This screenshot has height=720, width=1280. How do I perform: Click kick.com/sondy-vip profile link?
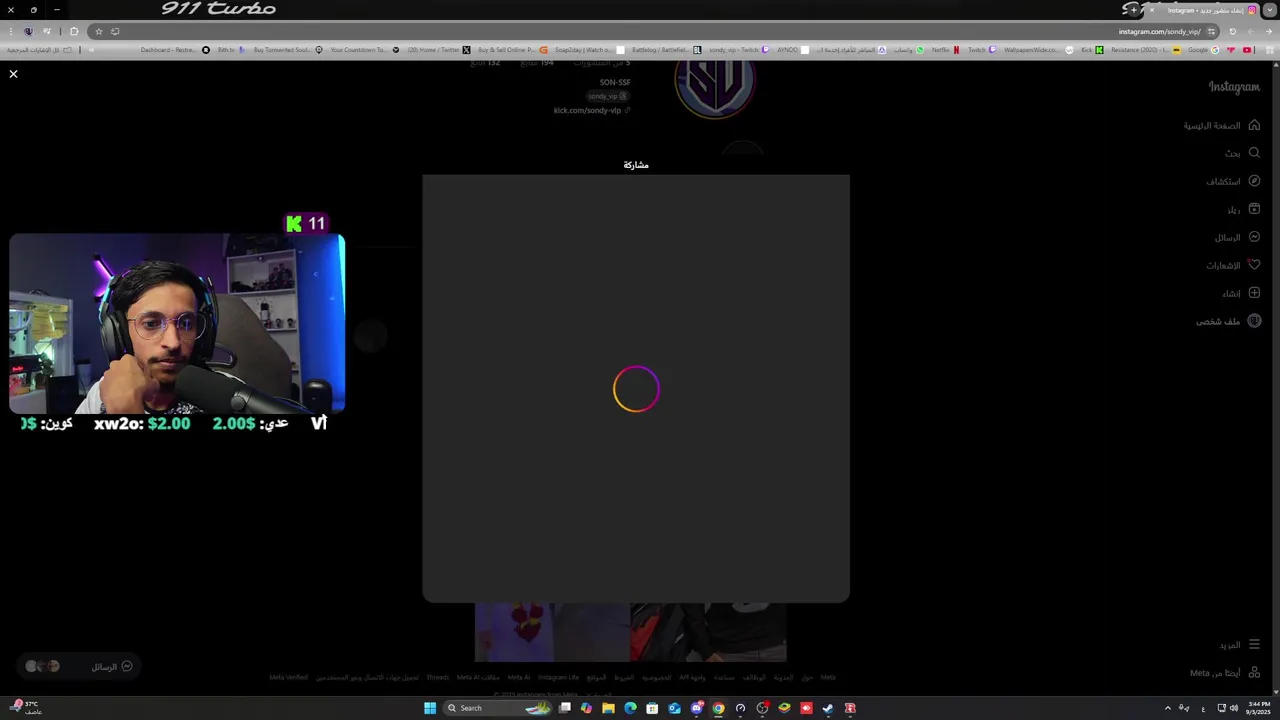coord(591,110)
